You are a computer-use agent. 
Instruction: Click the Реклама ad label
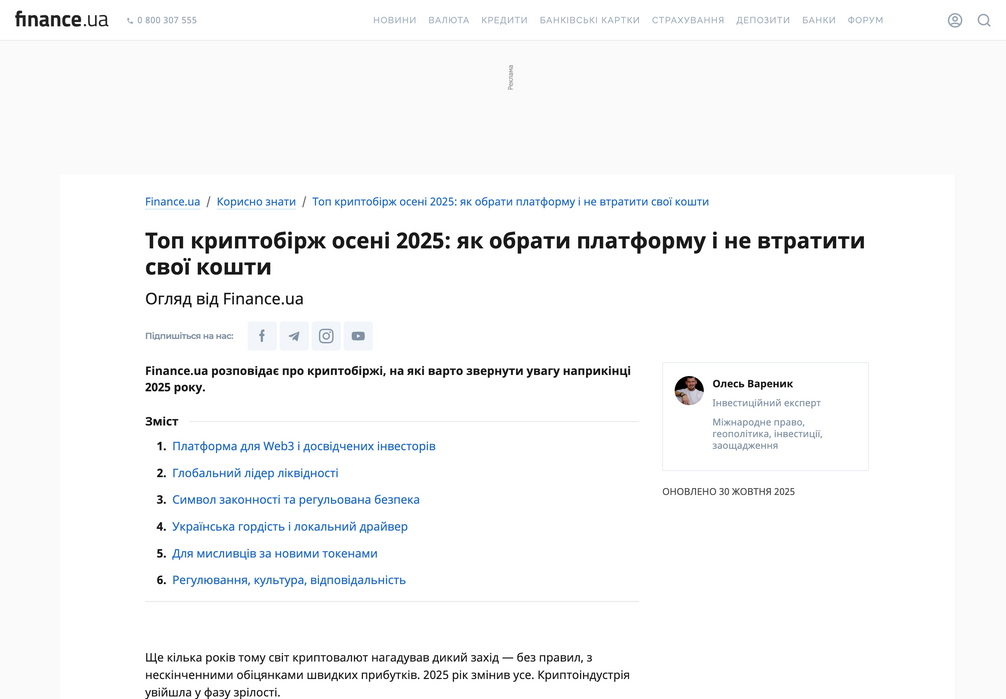[x=511, y=77]
